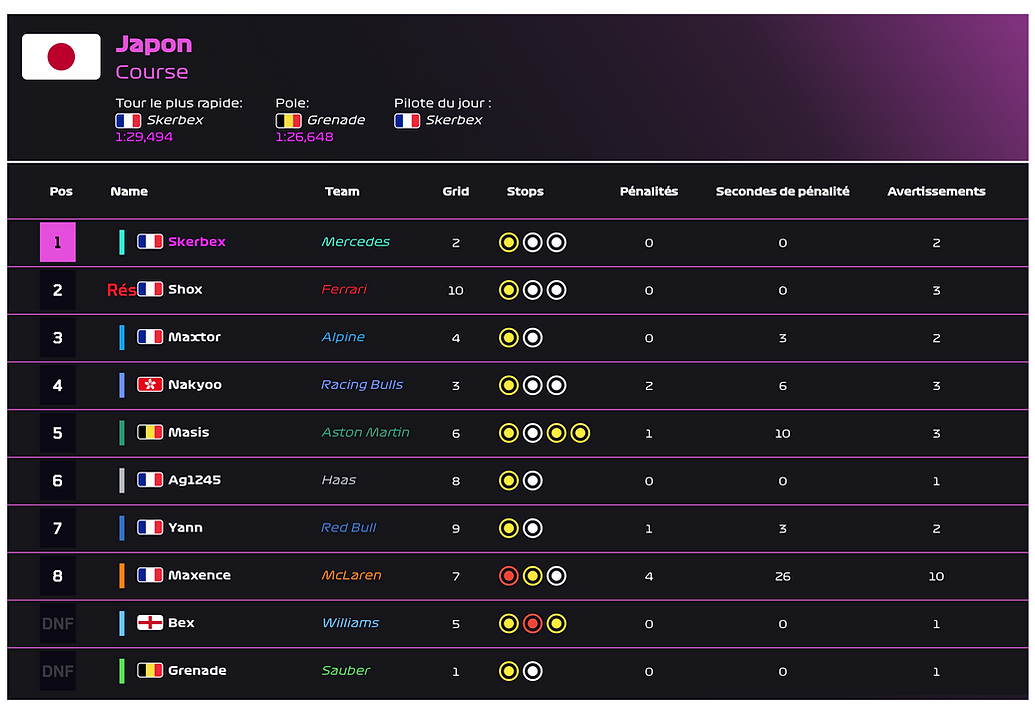Click Yann's yellow tyre stop icon
The height and width of the screenshot is (708, 1035).
(x=508, y=529)
